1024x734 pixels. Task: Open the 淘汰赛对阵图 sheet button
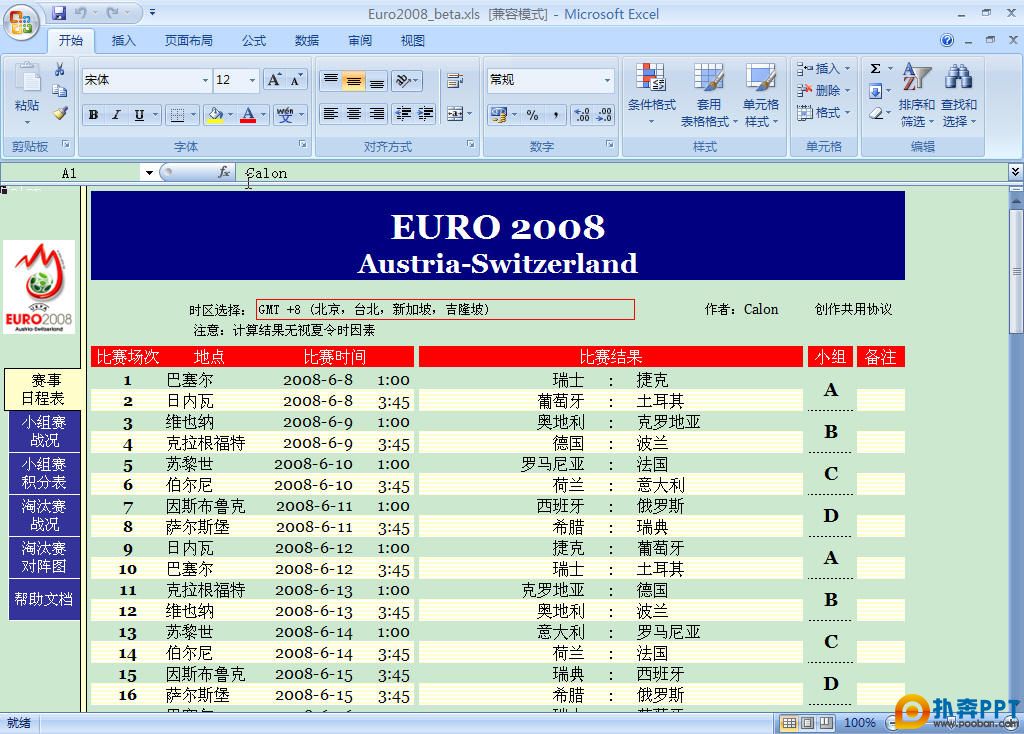[x=44, y=557]
